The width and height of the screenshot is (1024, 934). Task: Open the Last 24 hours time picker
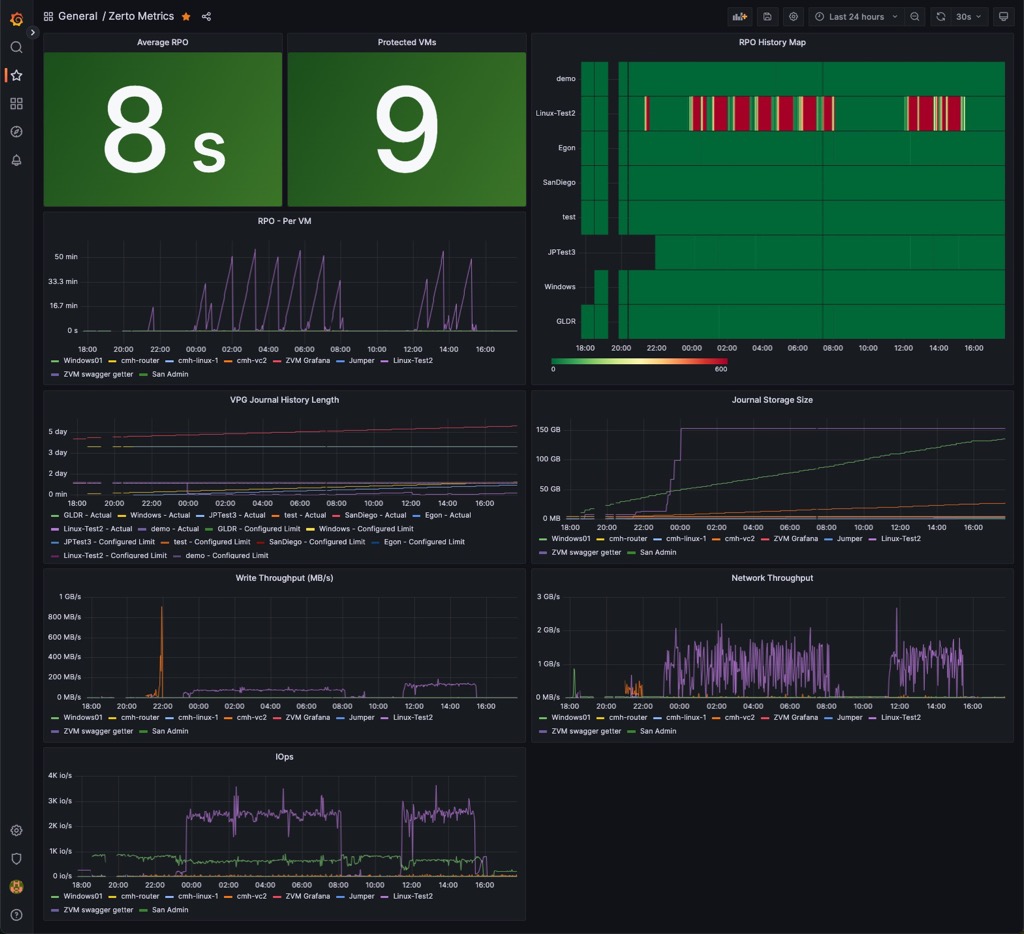tap(856, 16)
